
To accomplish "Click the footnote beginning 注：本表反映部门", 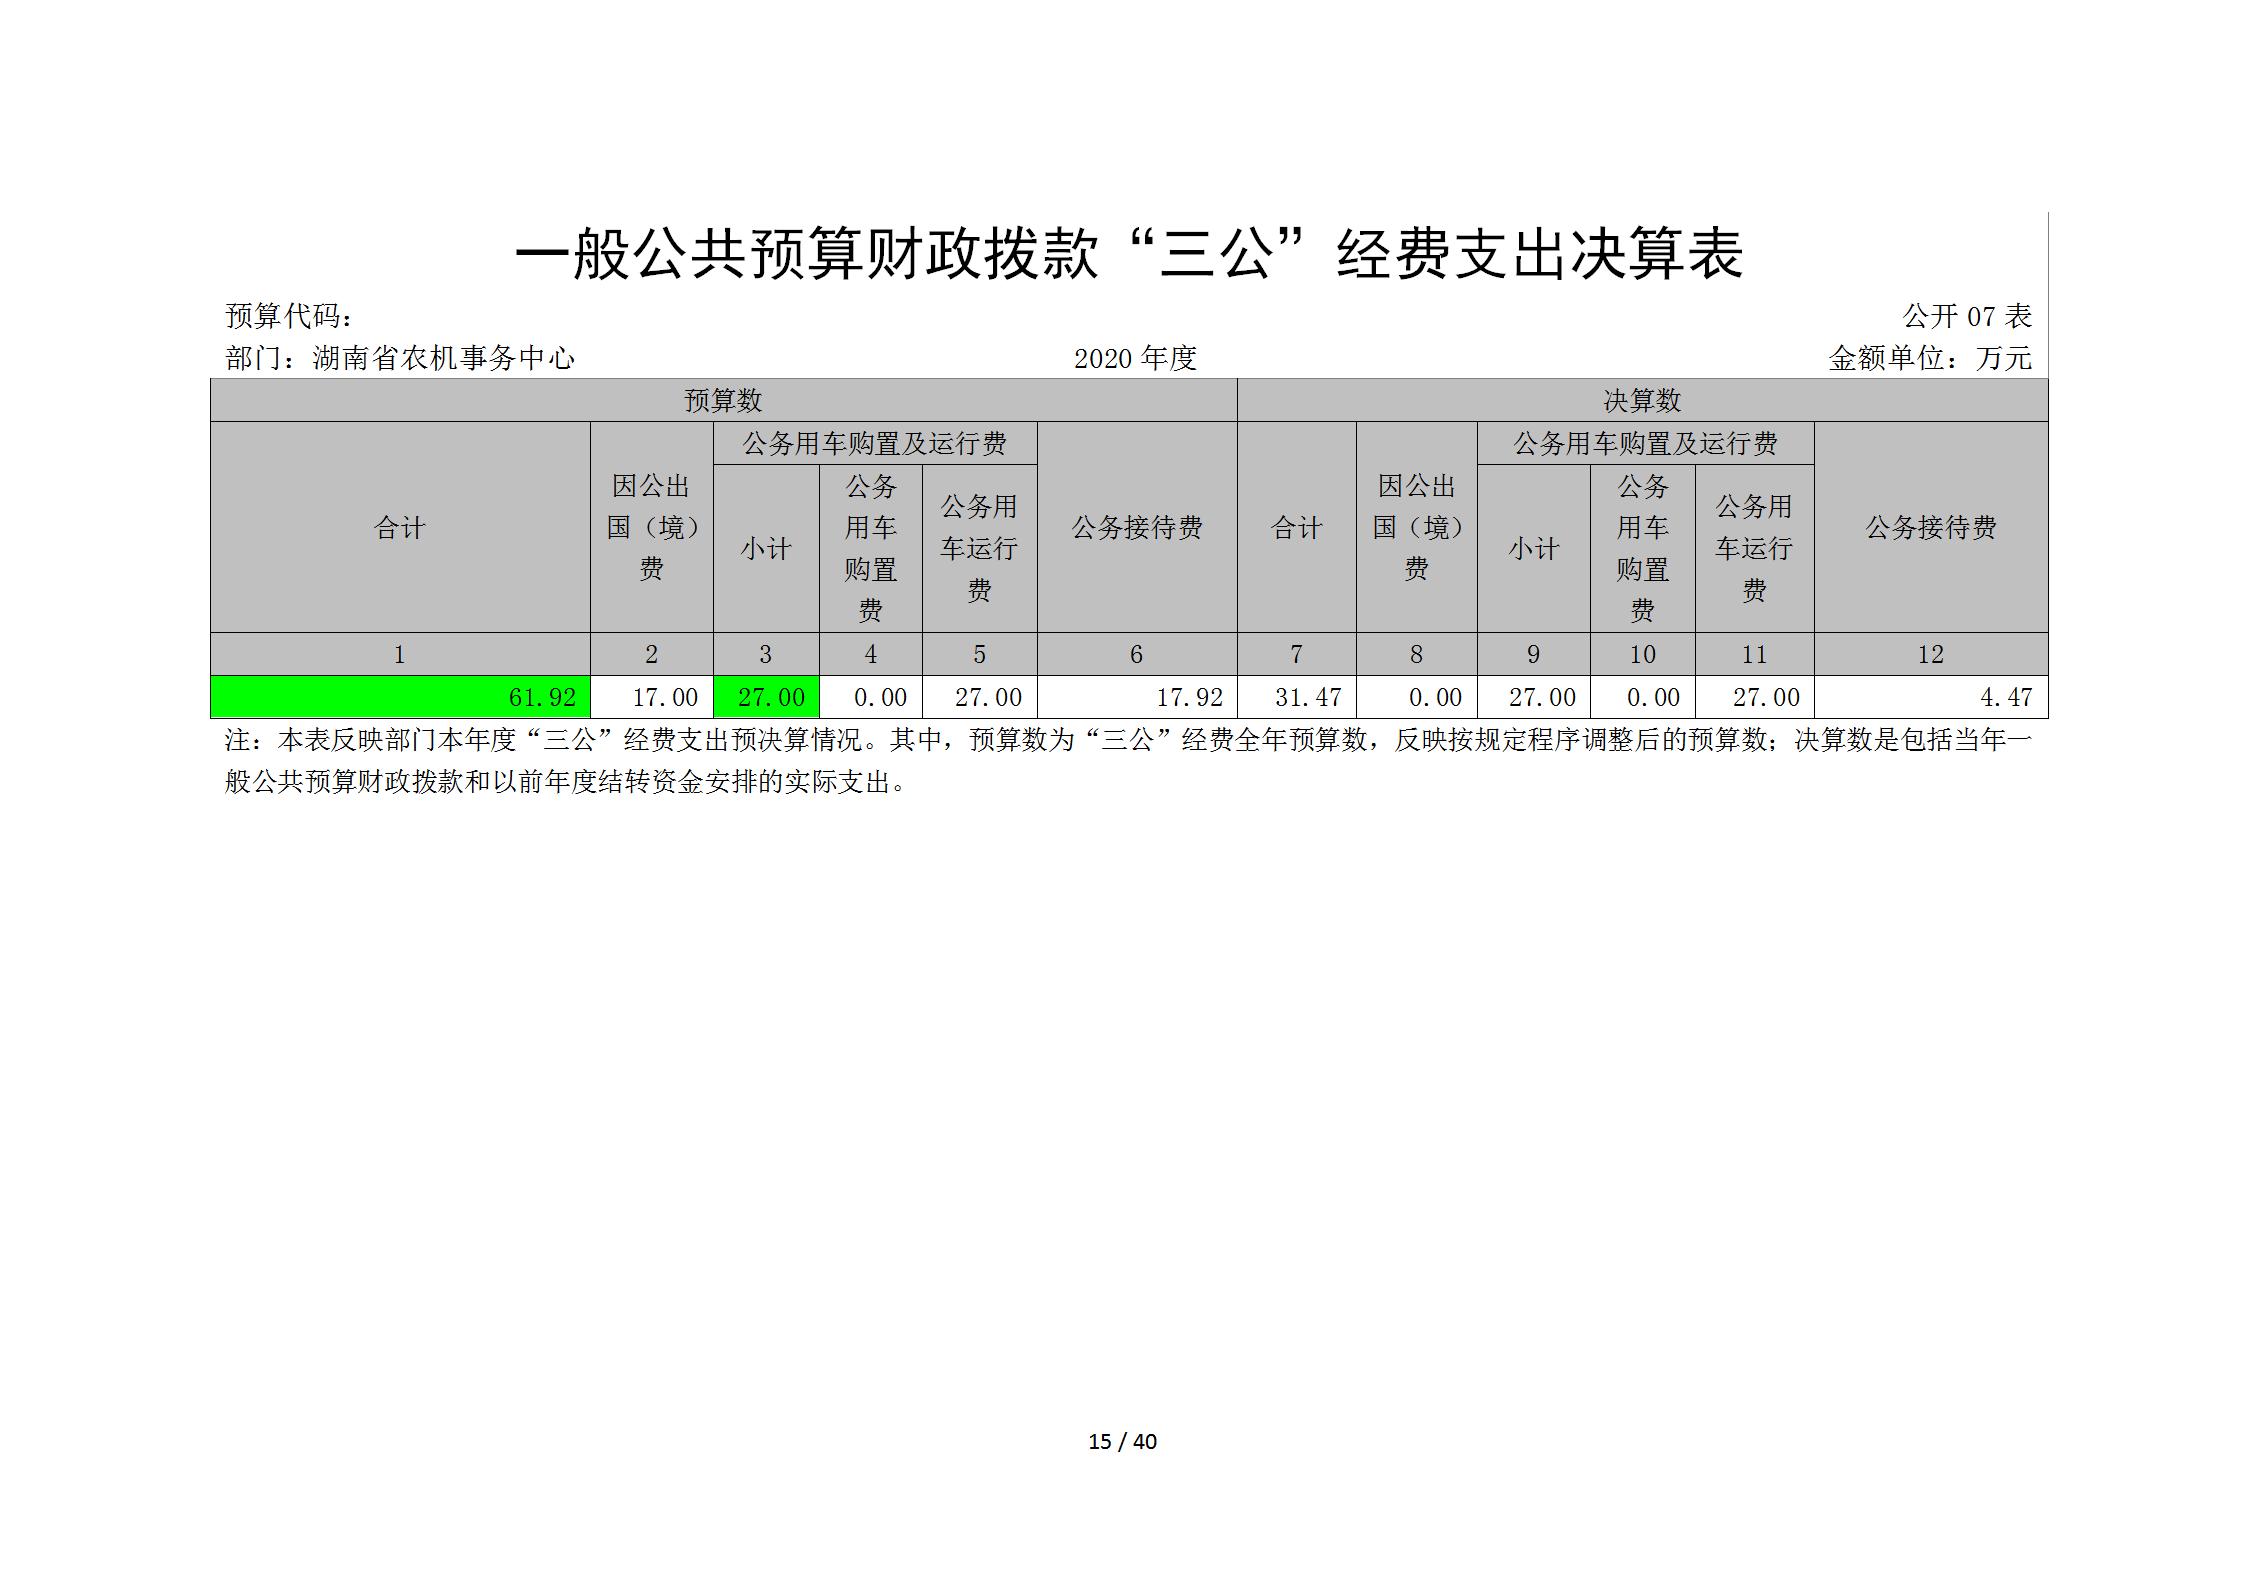I will tap(1129, 761).
